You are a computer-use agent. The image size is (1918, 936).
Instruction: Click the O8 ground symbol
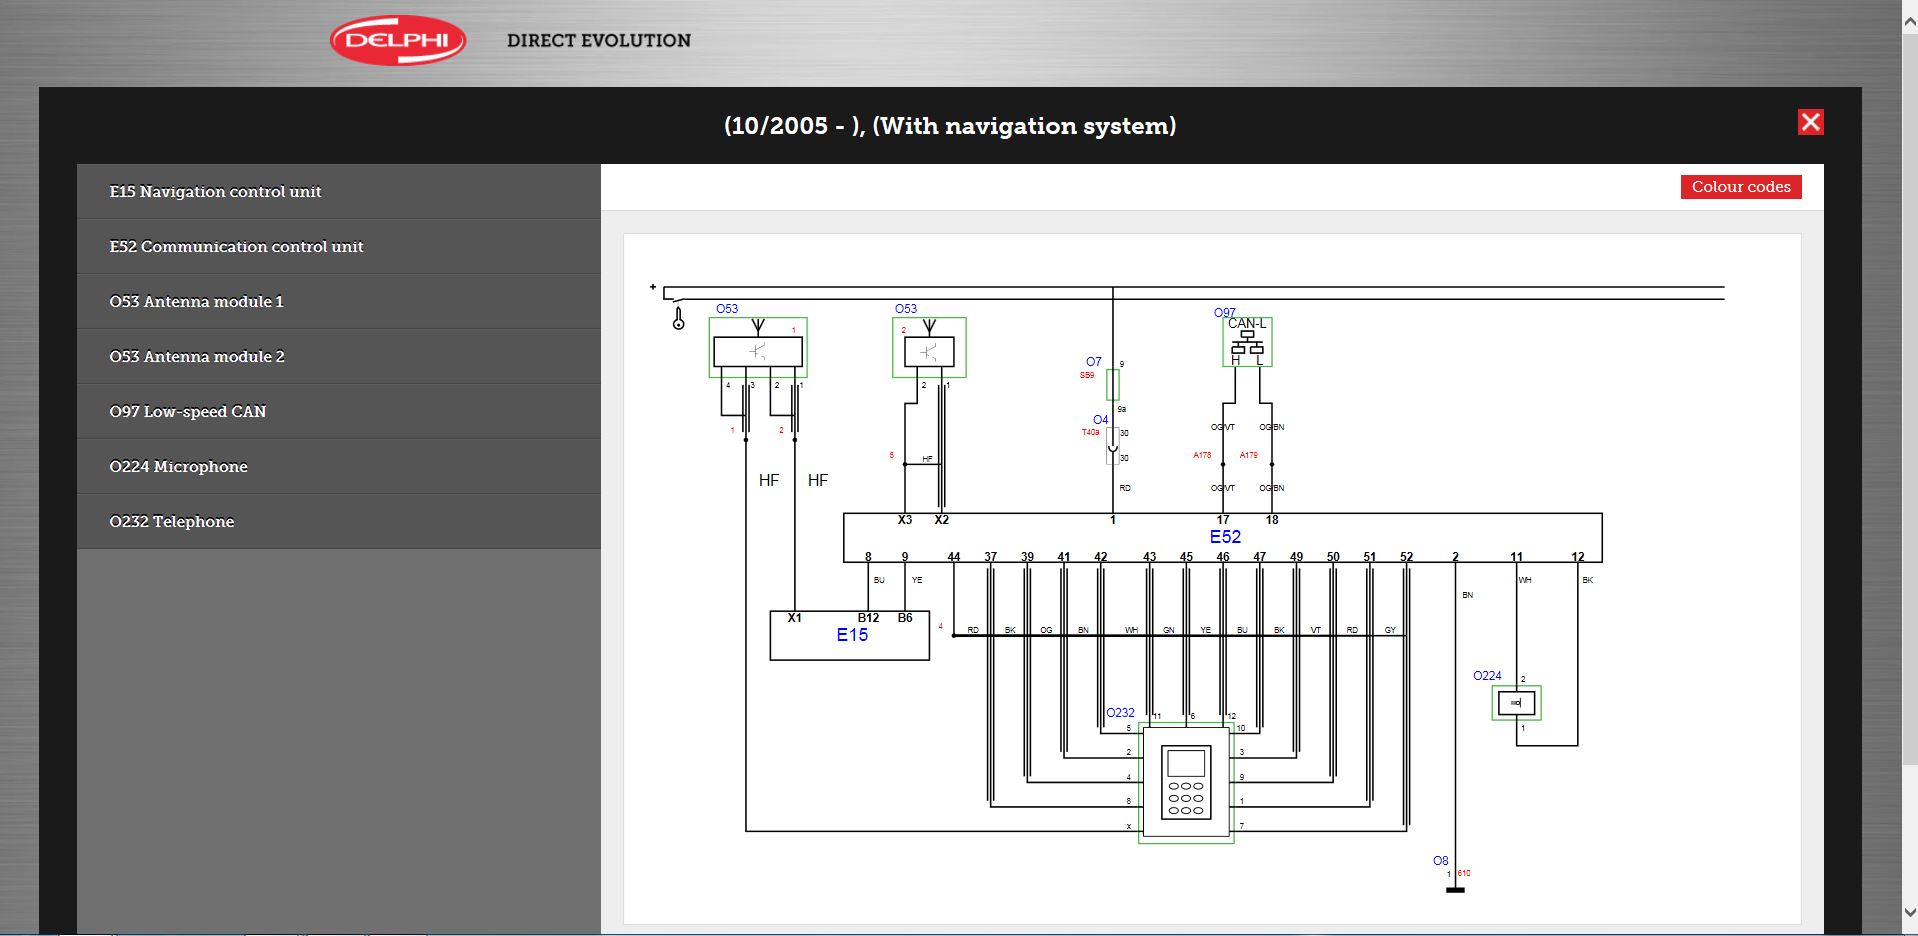pyautogui.click(x=1455, y=888)
